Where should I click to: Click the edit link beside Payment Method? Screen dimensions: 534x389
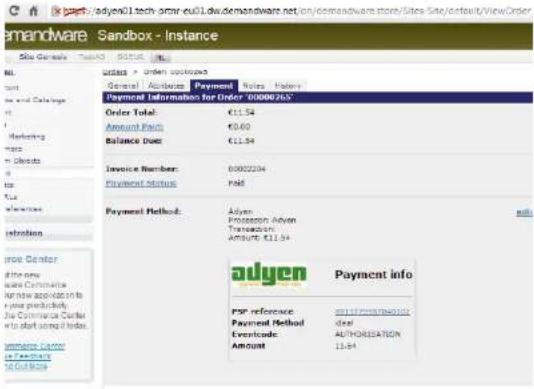coord(524,213)
